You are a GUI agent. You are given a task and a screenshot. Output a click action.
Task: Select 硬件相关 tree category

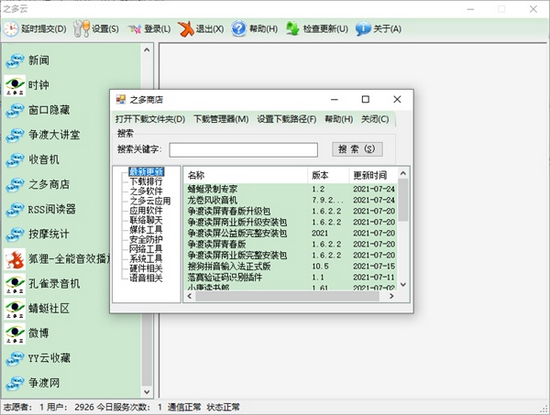click(146, 268)
